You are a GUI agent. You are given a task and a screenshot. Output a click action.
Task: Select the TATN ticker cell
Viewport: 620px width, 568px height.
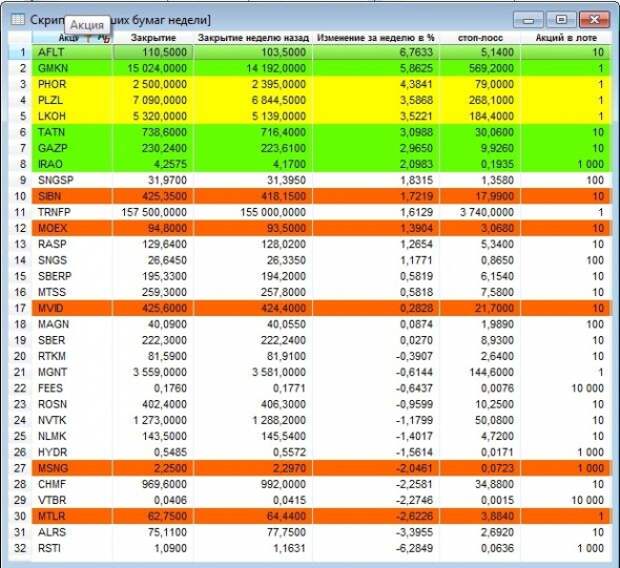72,132
